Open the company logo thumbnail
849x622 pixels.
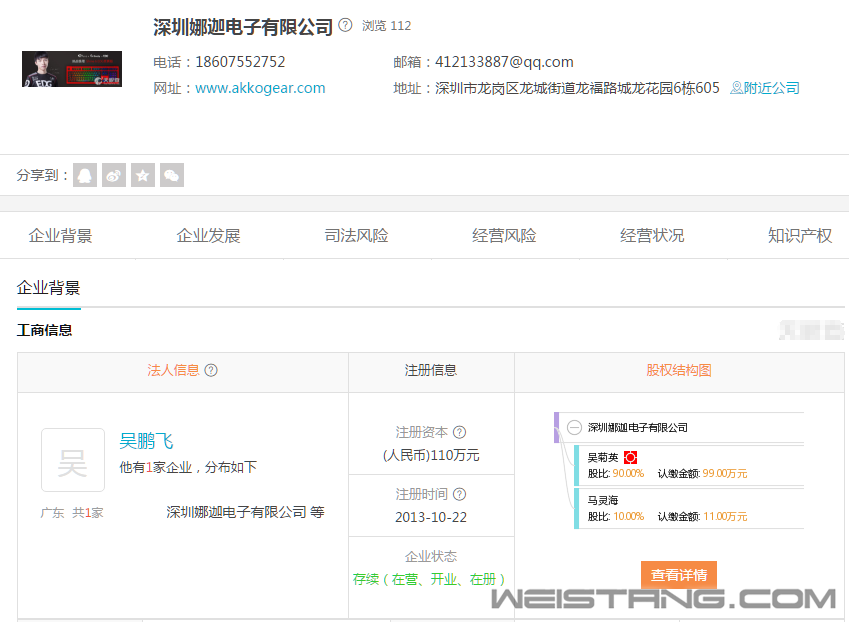[72, 69]
